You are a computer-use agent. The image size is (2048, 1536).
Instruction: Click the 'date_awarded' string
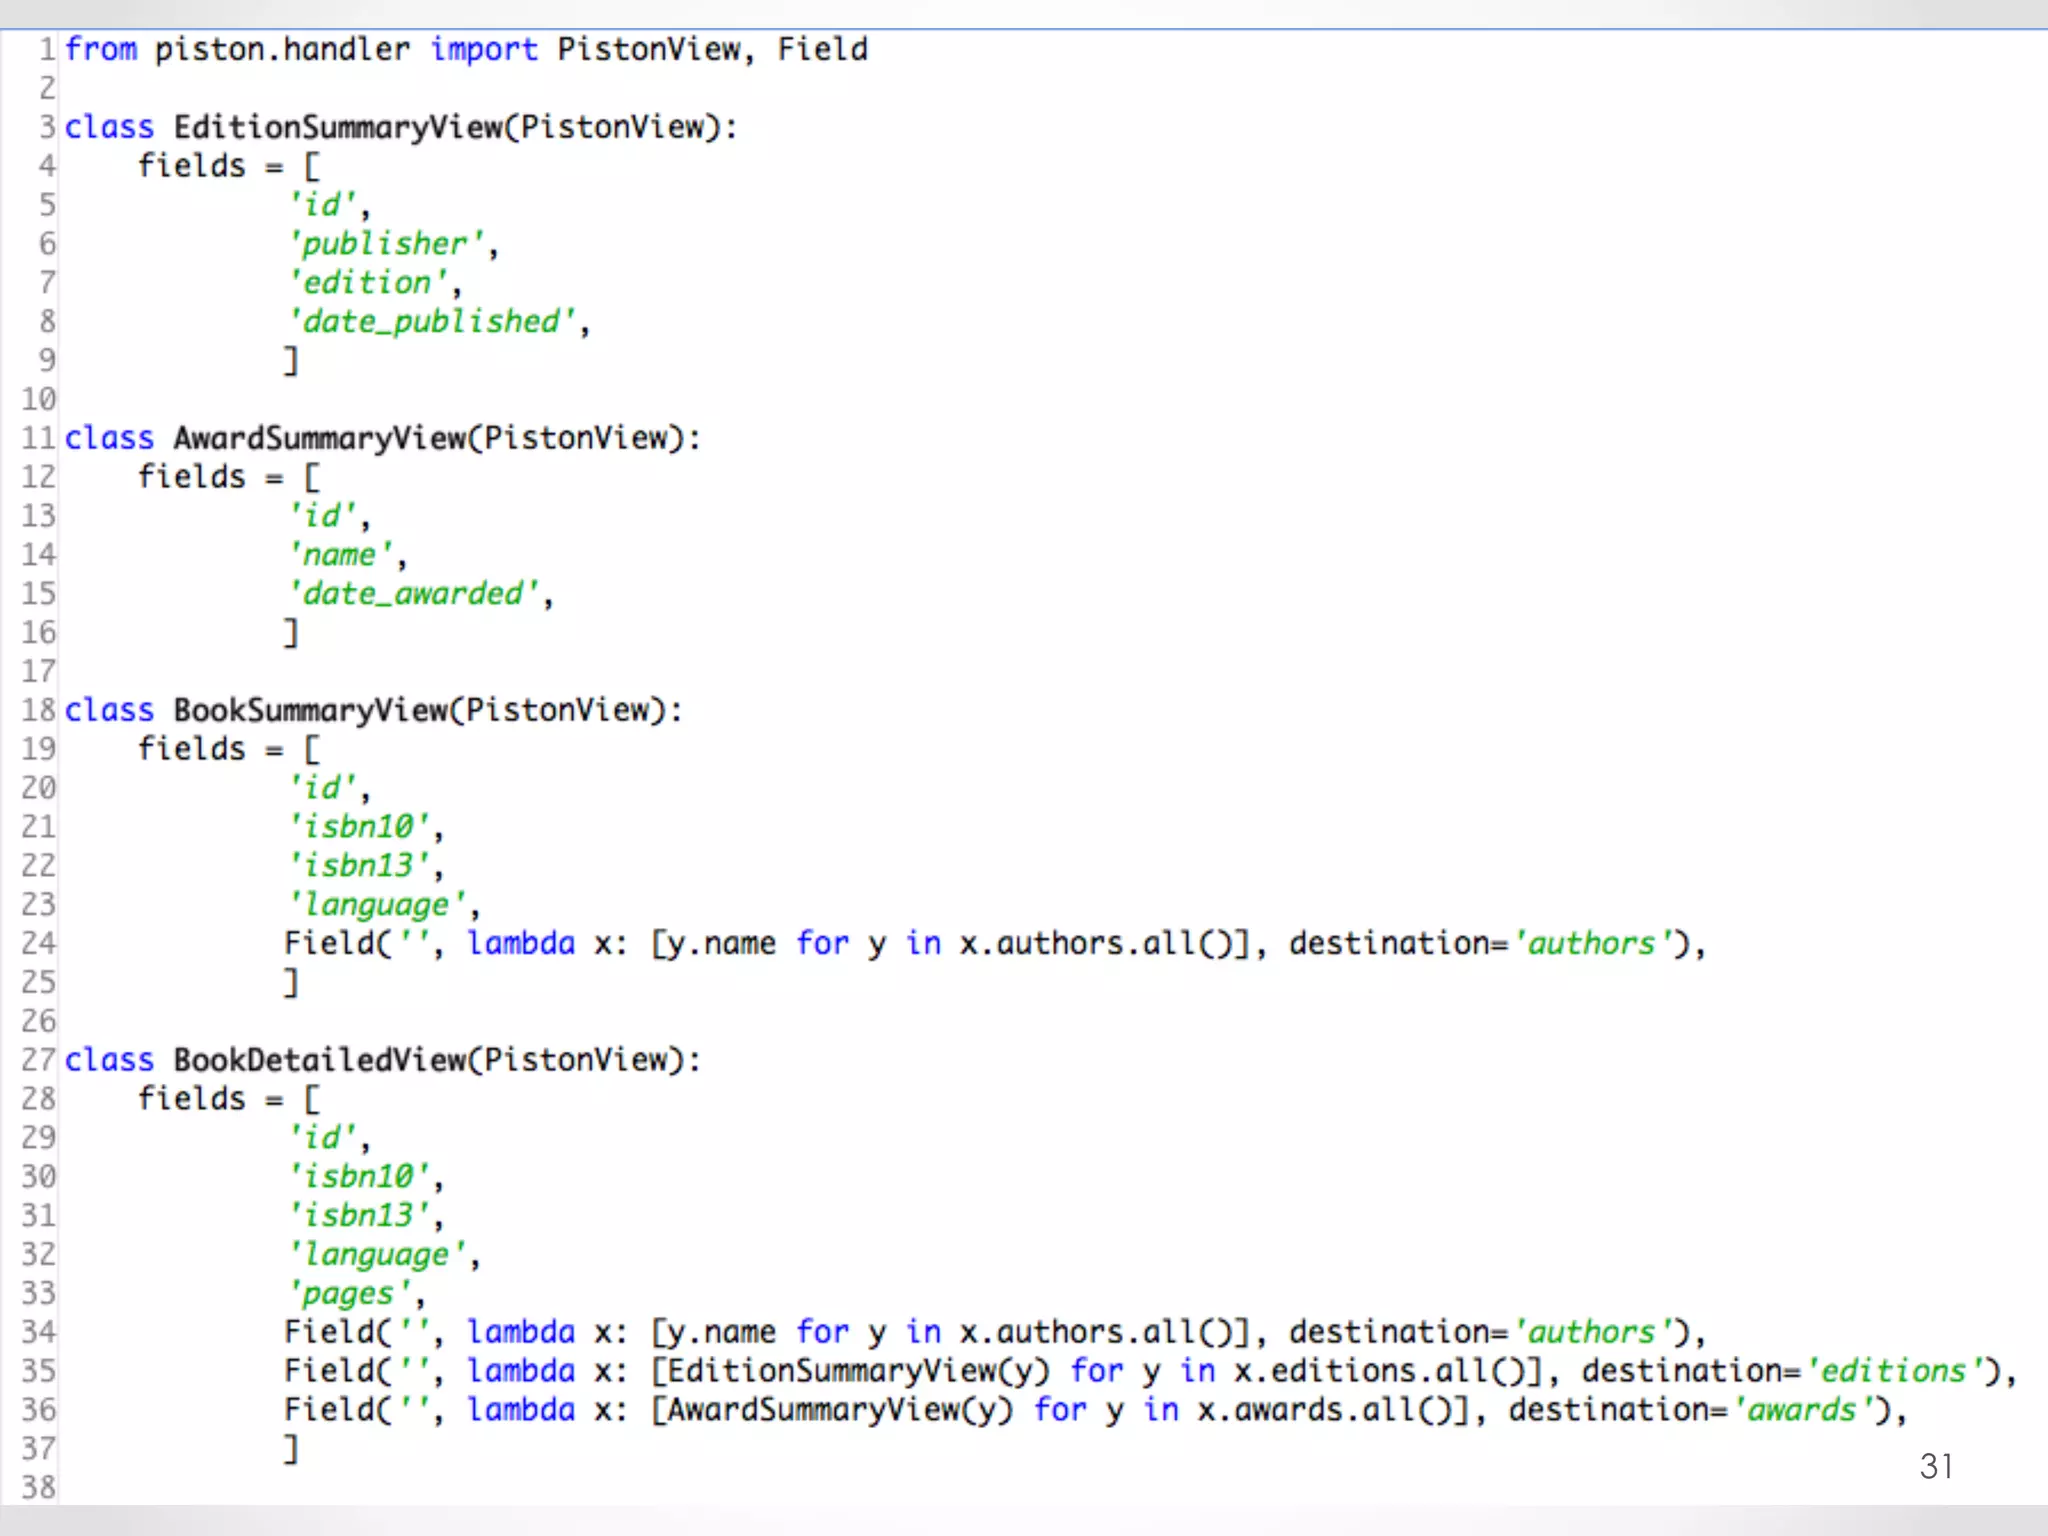click(x=414, y=594)
